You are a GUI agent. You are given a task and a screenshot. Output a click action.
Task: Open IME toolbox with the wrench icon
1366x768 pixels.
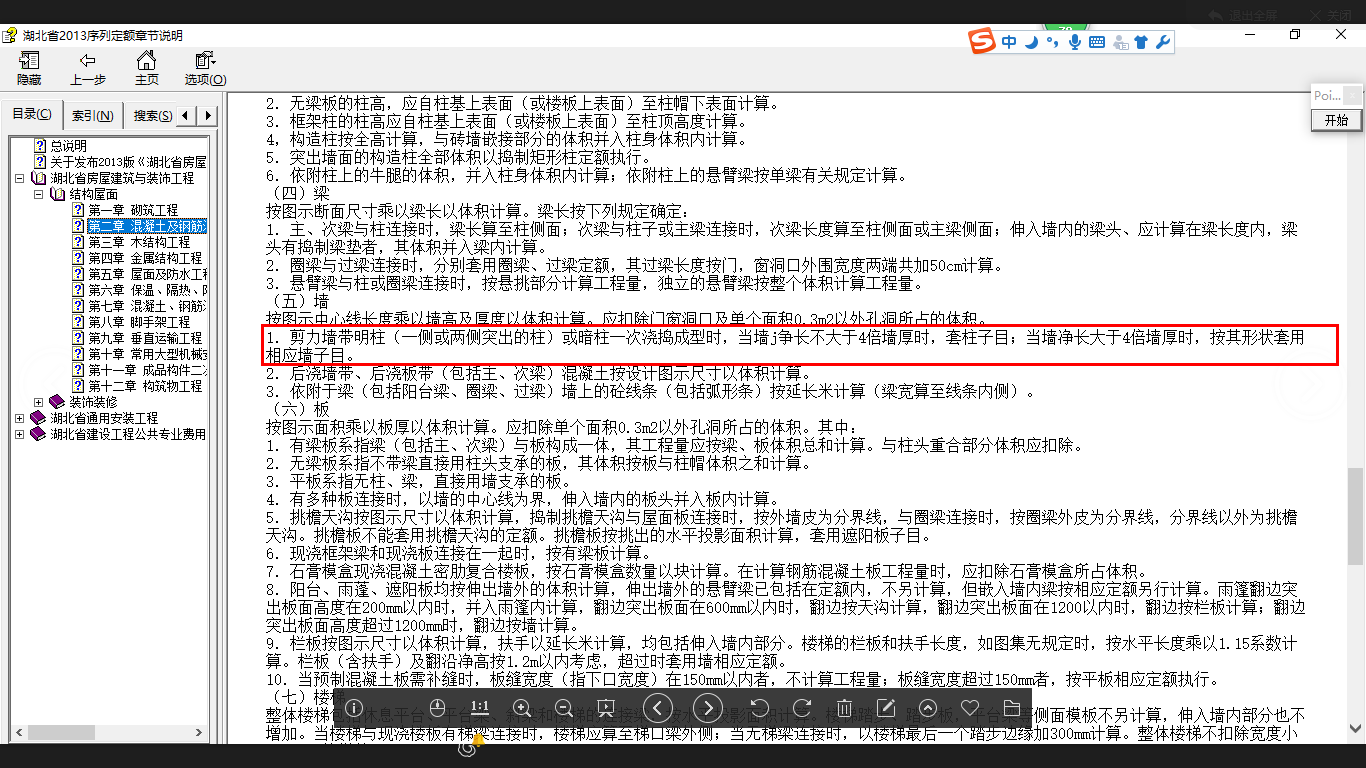point(1162,42)
